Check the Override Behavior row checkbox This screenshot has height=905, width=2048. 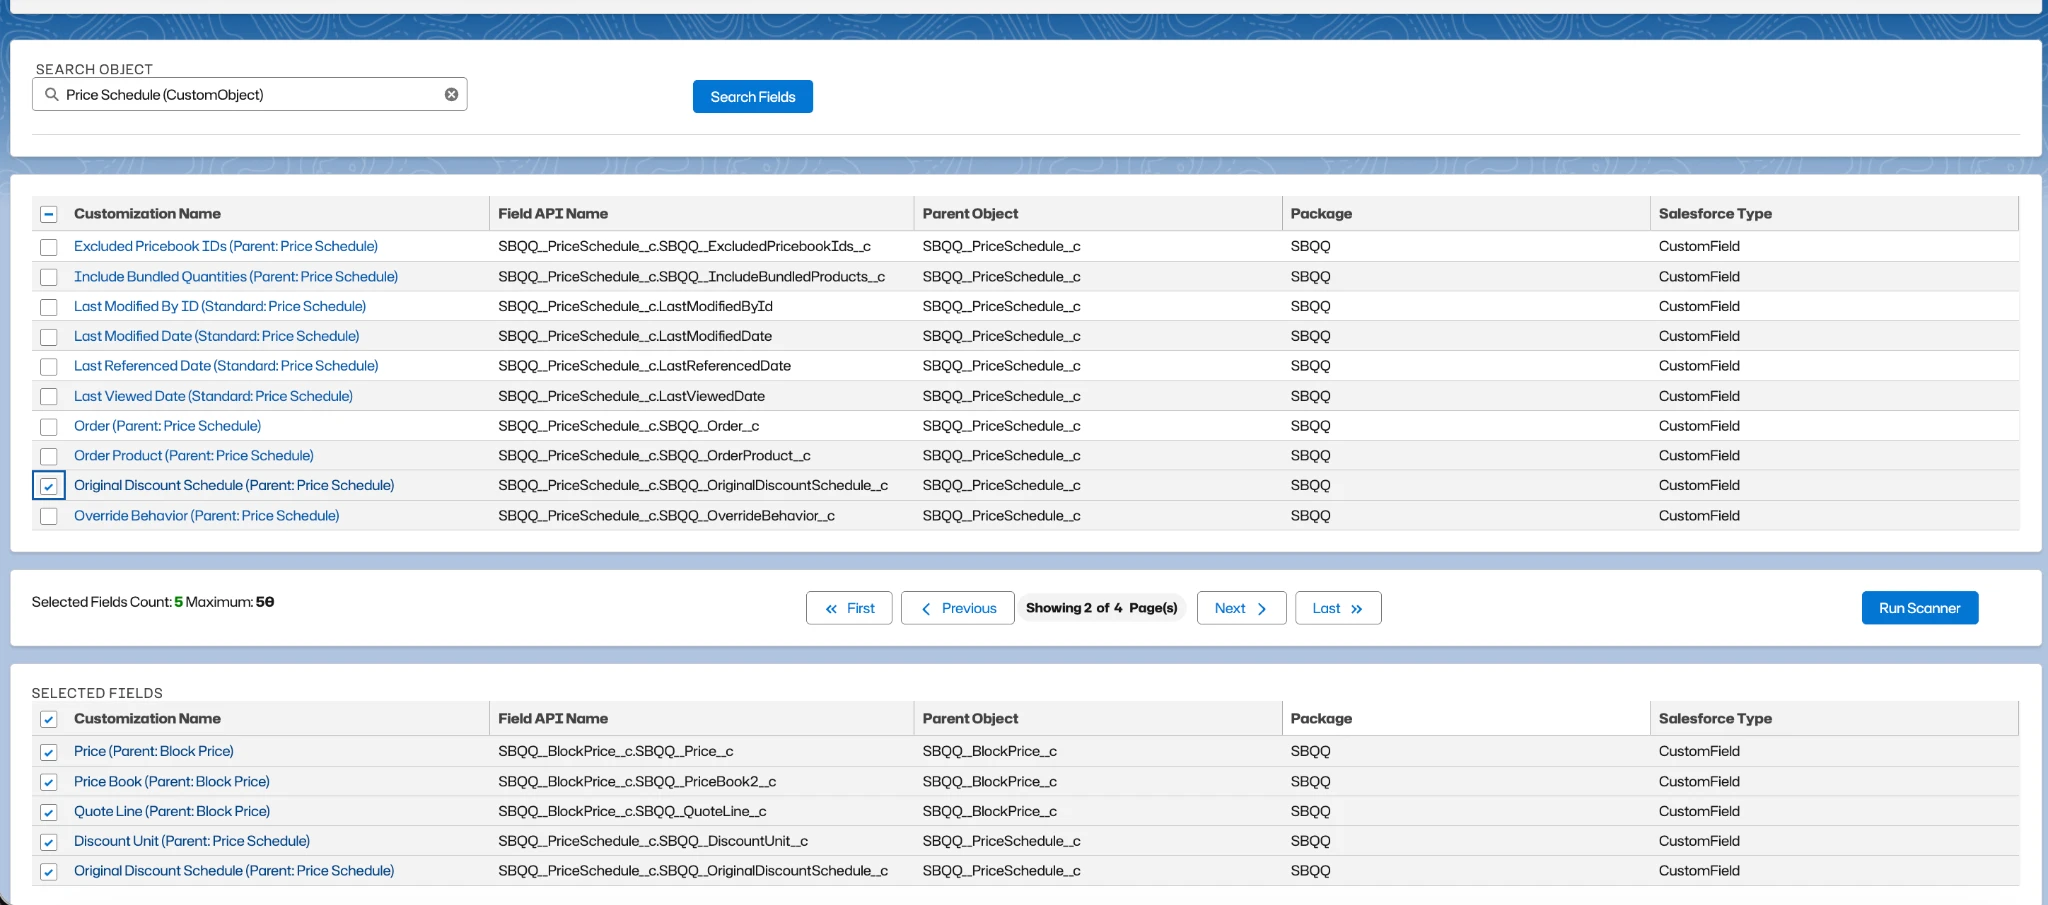tap(49, 516)
